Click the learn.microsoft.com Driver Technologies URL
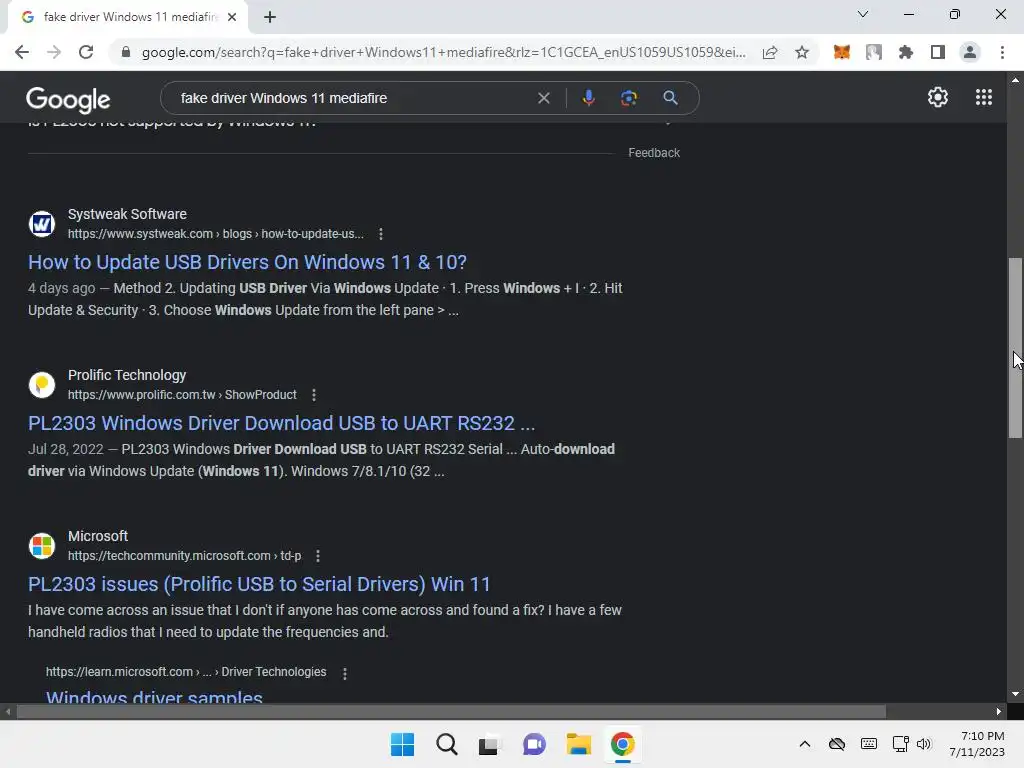The height and width of the screenshot is (768, 1024). click(186, 672)
